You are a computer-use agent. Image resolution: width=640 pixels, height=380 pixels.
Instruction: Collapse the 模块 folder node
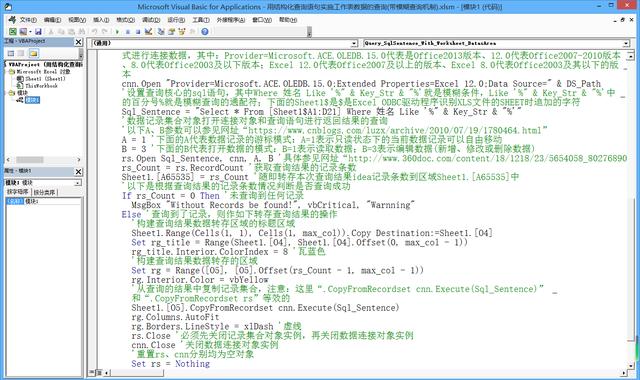coord(6,93)
